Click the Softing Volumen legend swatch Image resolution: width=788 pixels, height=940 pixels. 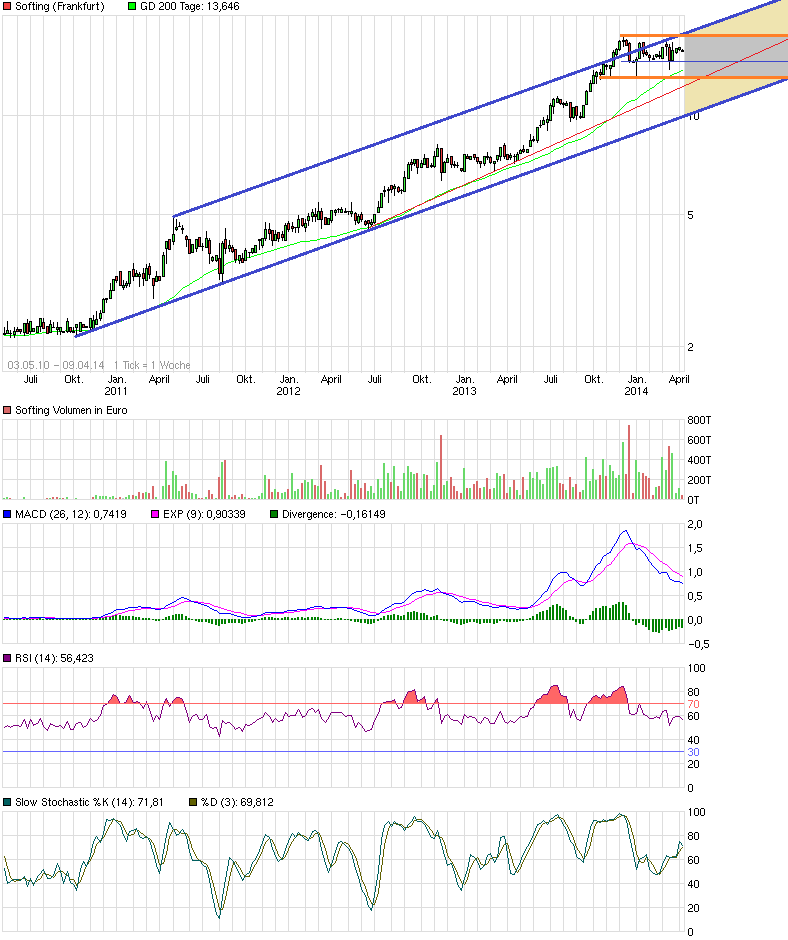click(7, 411)
